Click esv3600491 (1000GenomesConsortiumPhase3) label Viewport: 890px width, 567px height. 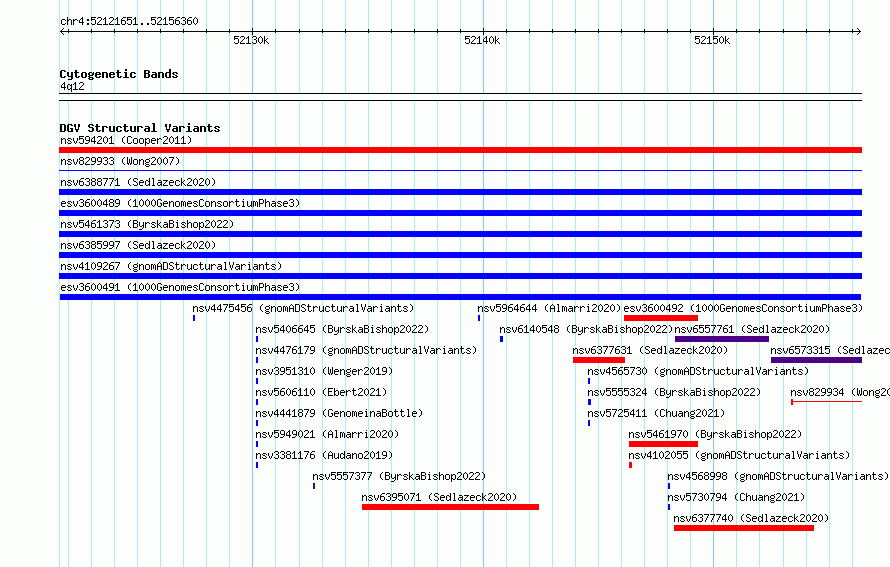[180, 287]
